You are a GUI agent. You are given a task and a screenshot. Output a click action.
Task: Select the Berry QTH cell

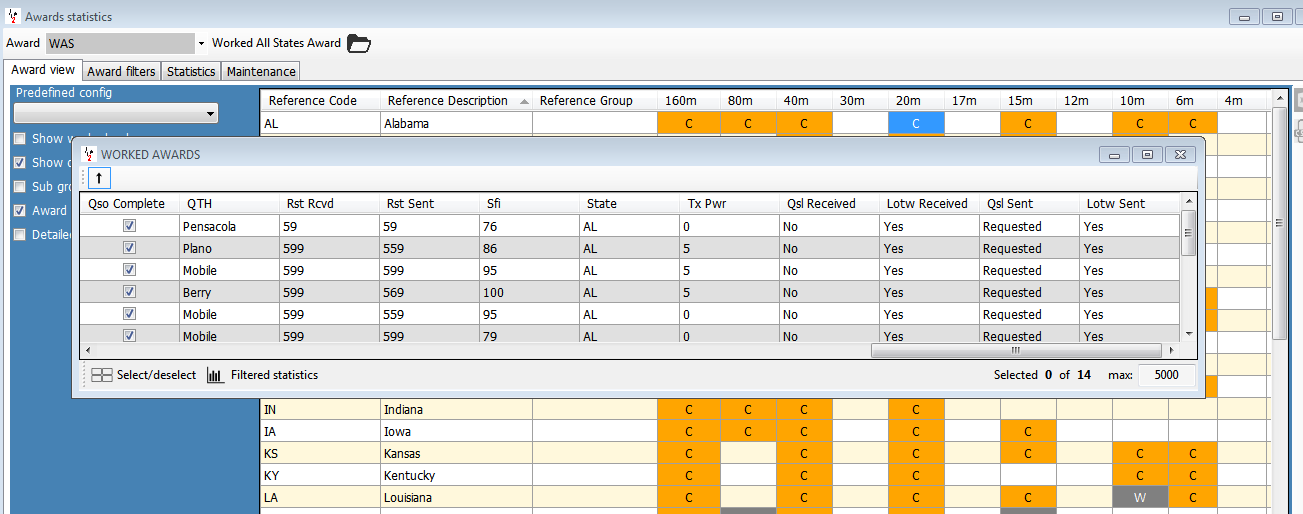(229, 292)
